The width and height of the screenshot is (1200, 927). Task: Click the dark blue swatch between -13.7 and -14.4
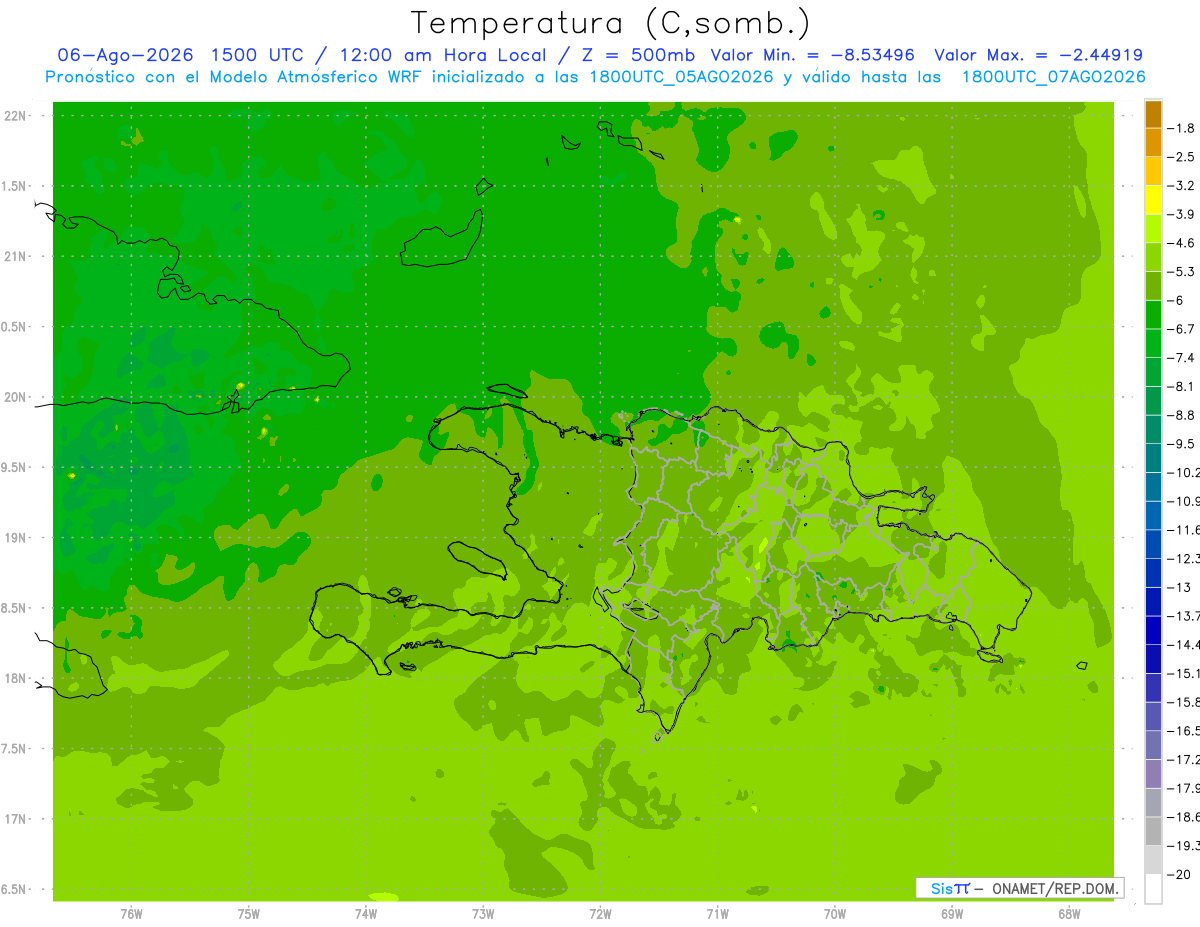(x=1153, y=630)
